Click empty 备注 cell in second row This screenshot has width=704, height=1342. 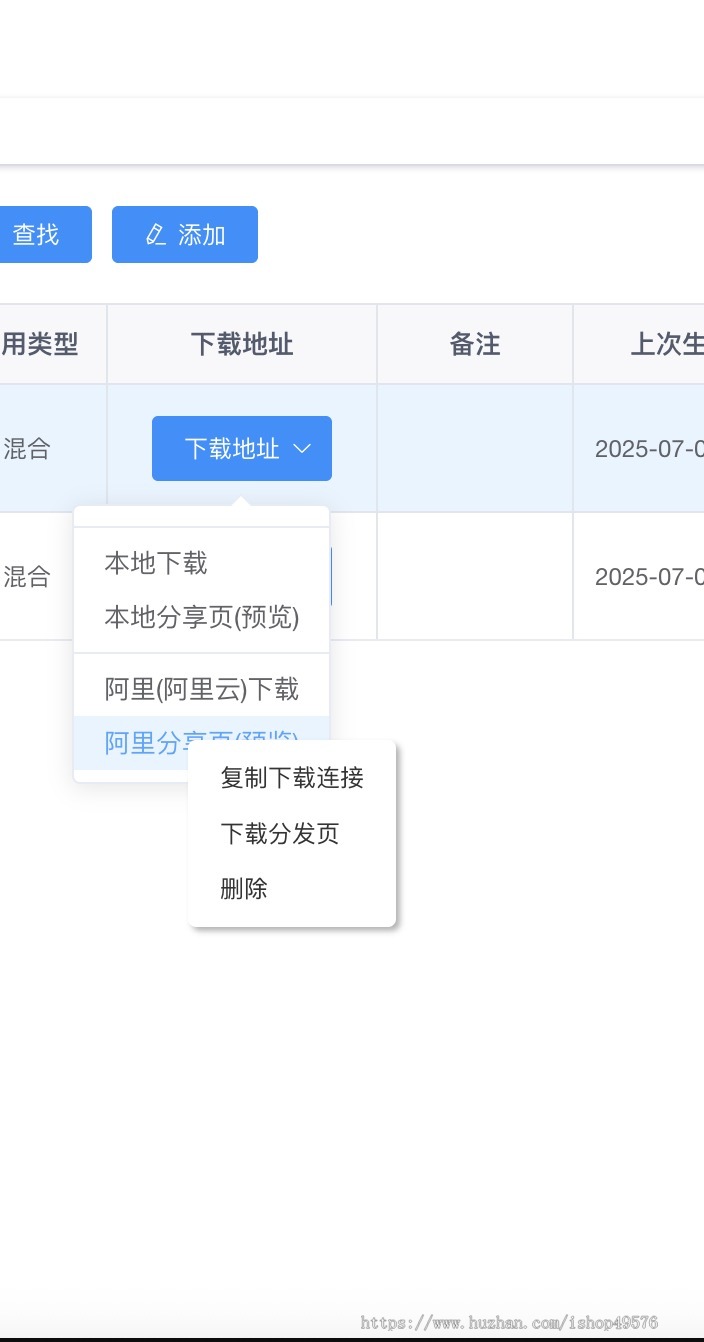coord(475,577)
